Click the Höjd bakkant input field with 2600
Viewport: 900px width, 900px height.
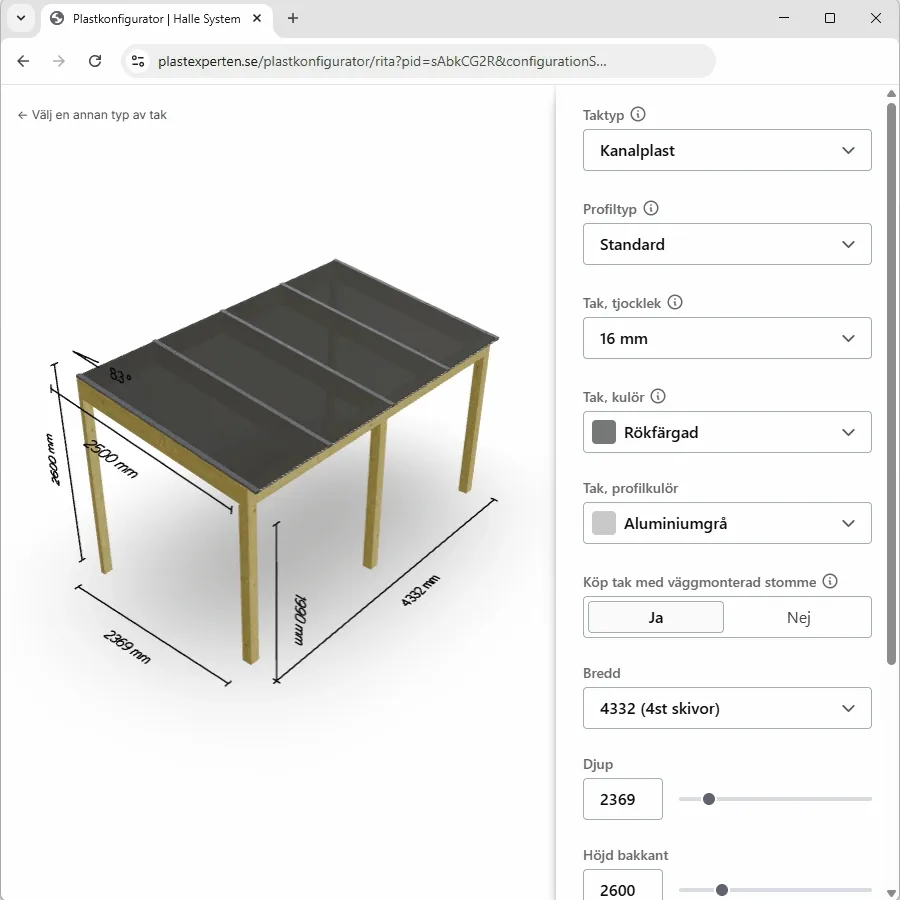(x=623, y=886)
